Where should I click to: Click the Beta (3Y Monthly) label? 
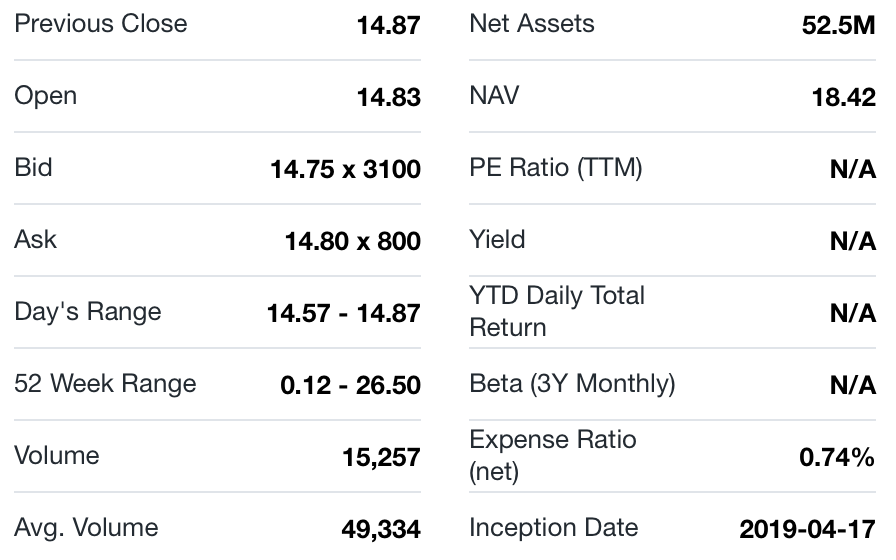[572, 384]
